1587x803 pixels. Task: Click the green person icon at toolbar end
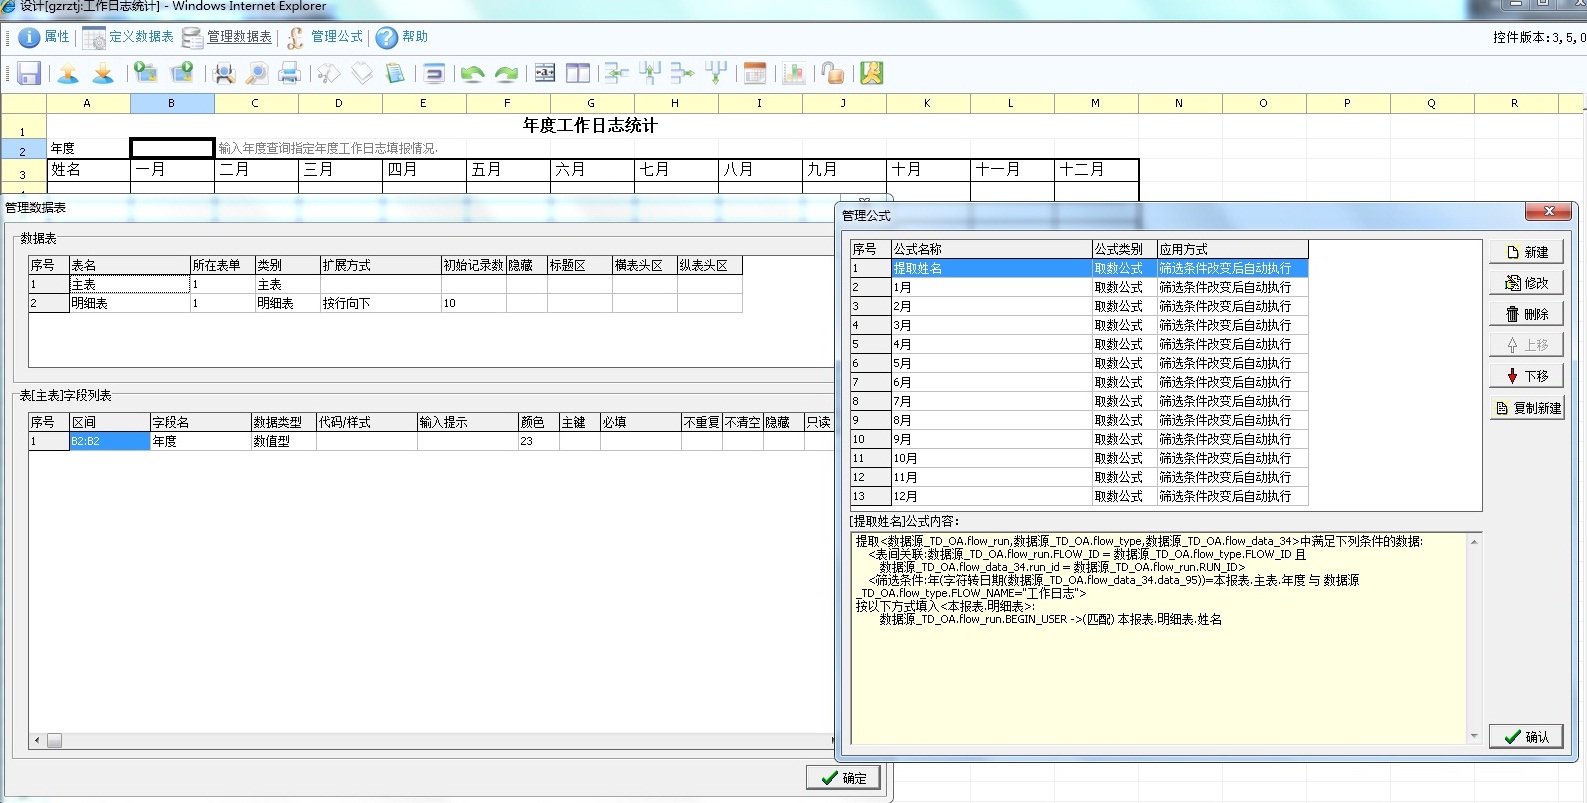coord(872,73)
